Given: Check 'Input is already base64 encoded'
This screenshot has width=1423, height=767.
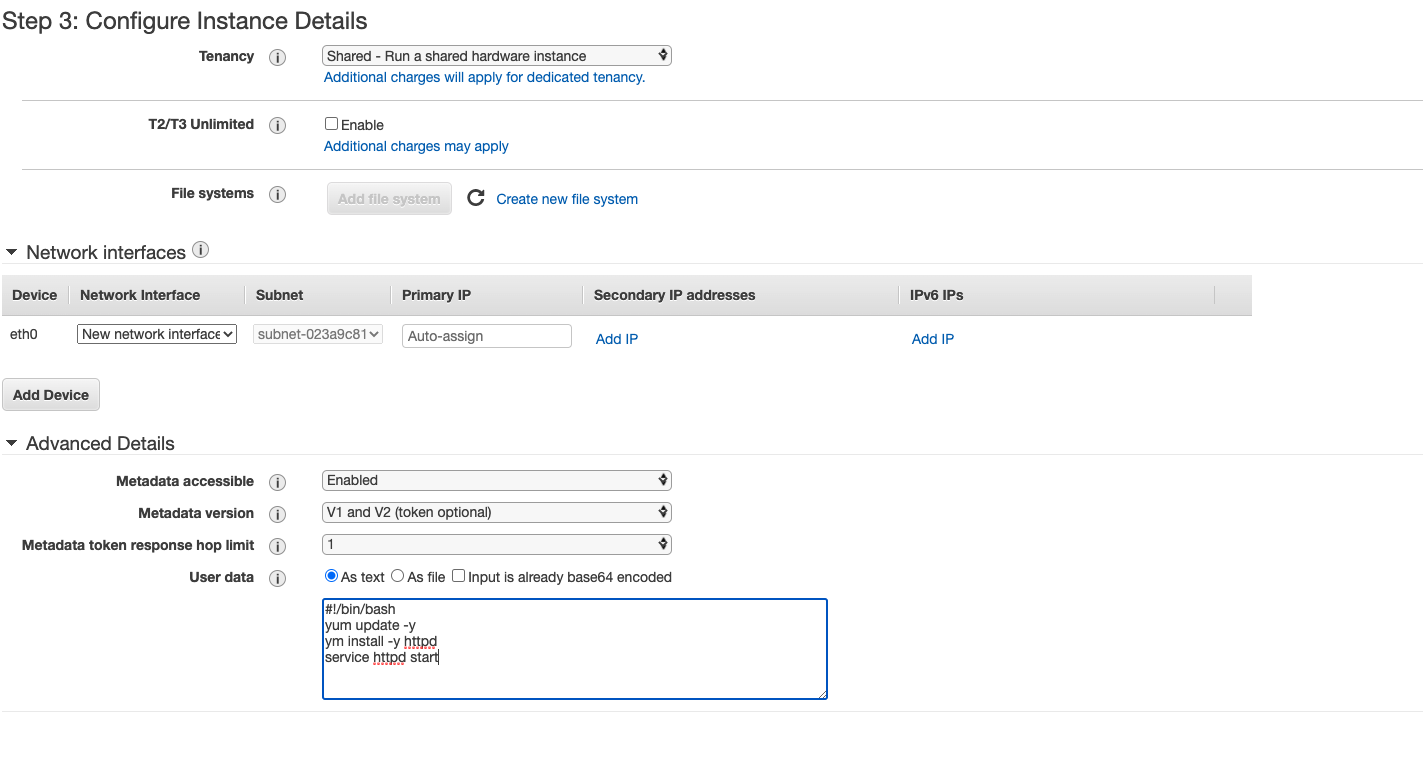Looking at the screenshot, I should click(x=458, y=576).
